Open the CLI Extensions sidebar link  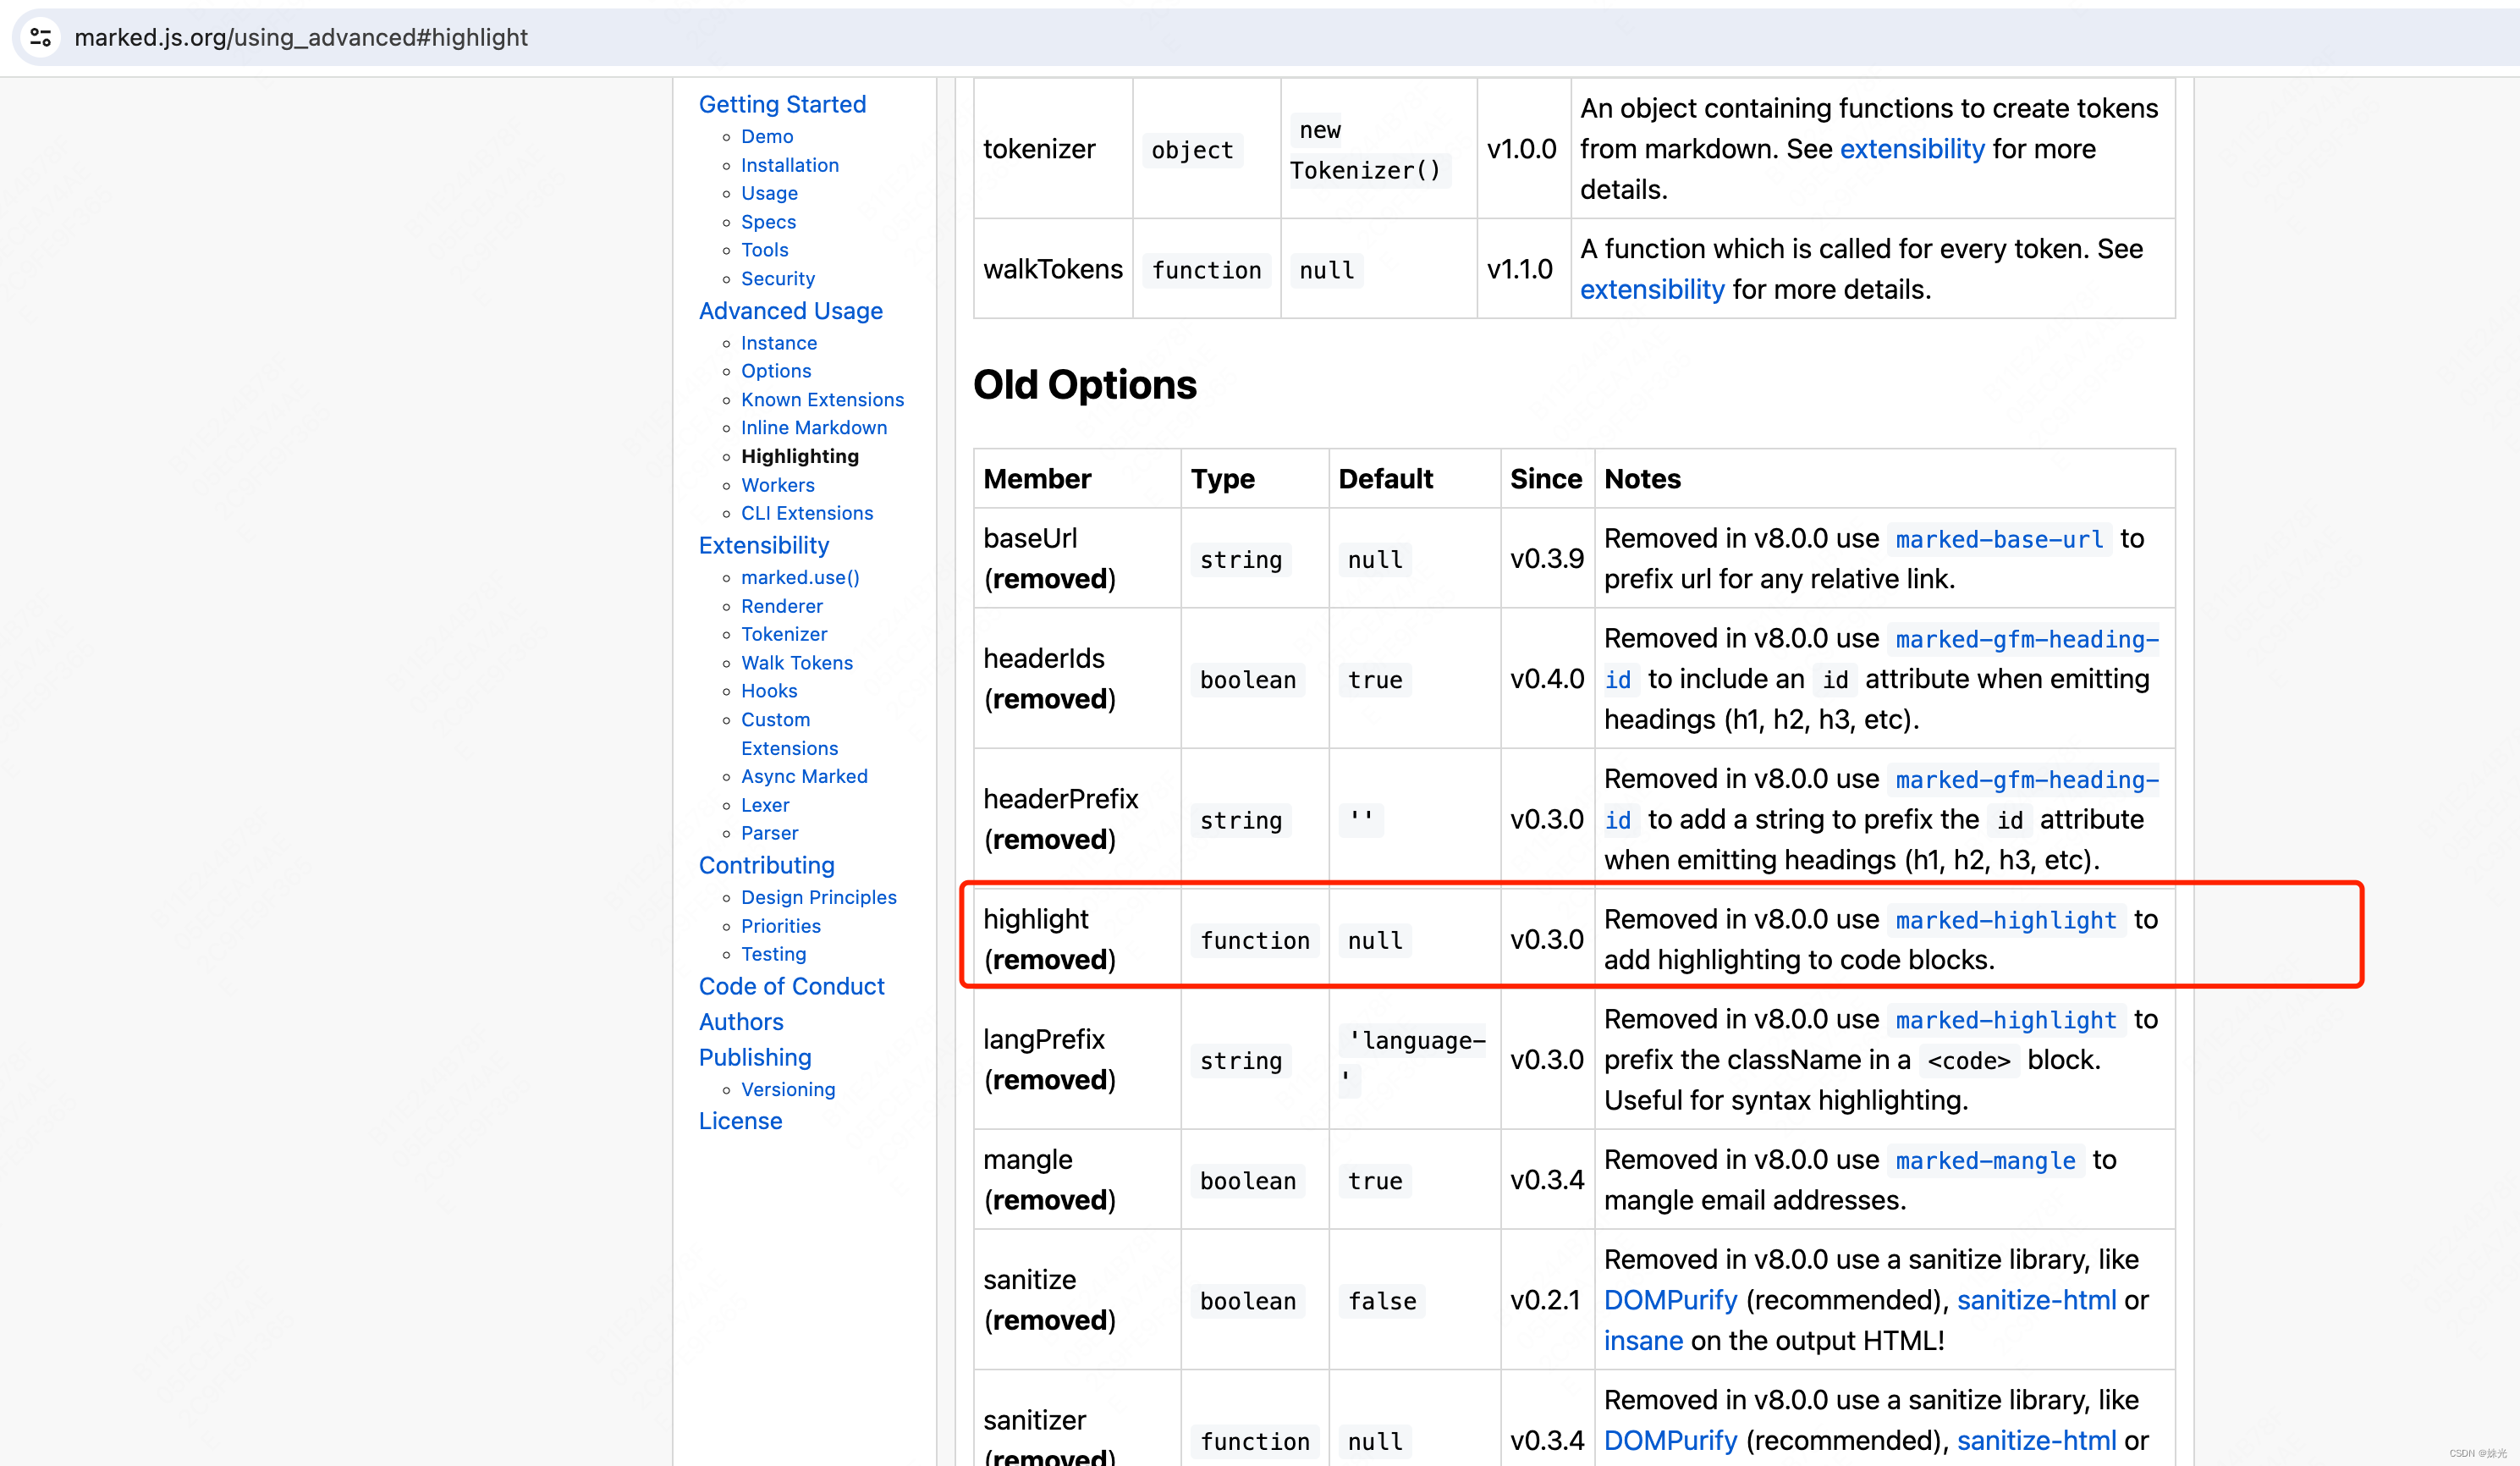coord(806,513)
